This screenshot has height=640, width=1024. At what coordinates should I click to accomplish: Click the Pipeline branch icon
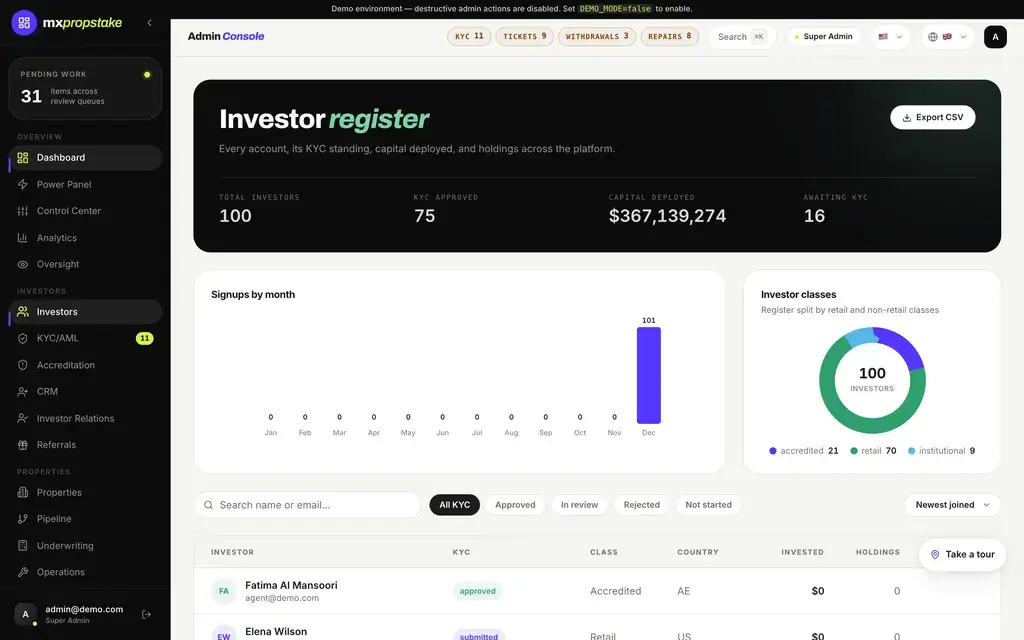click(23, 519)
